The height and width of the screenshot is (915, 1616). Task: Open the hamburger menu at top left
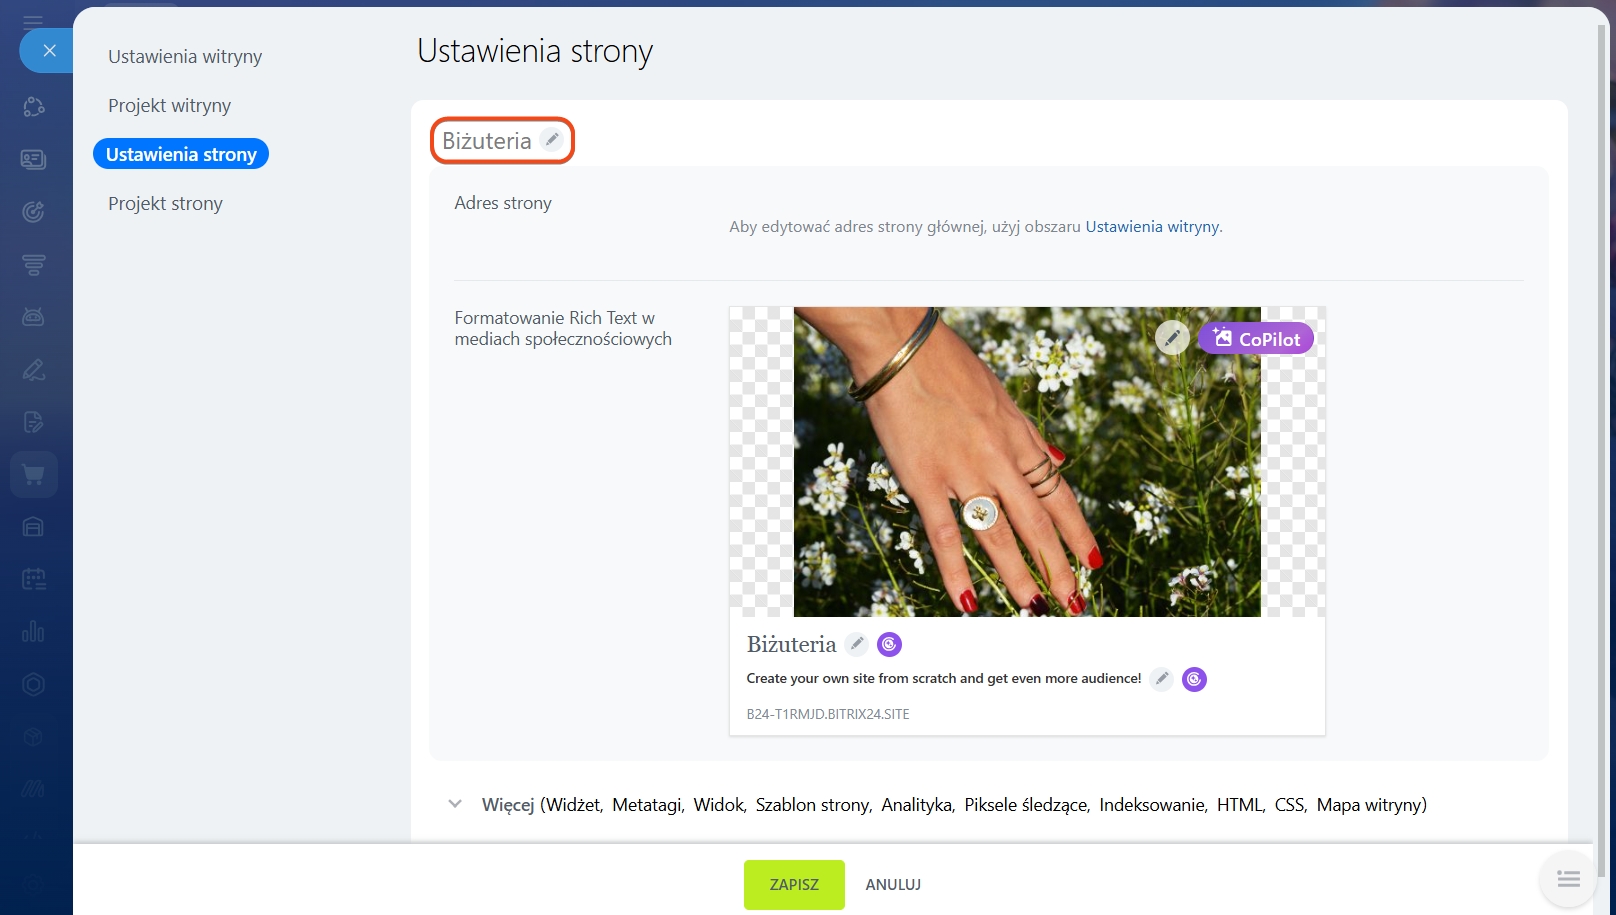pos(33,21)
